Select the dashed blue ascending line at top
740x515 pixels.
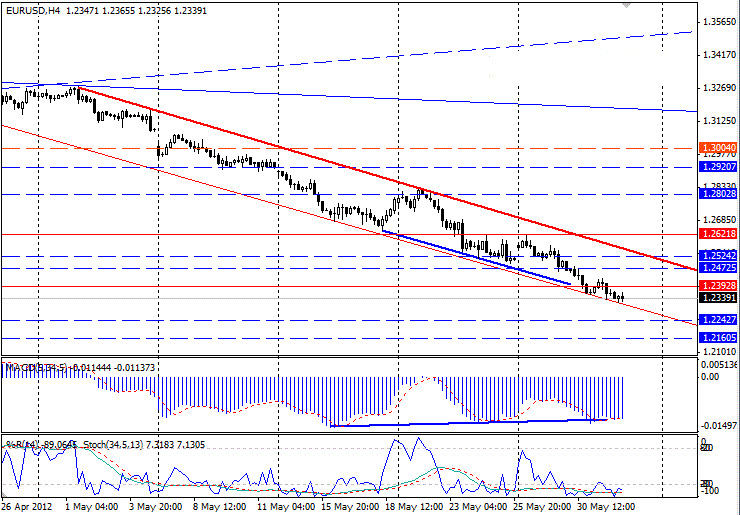coord(347,59)
